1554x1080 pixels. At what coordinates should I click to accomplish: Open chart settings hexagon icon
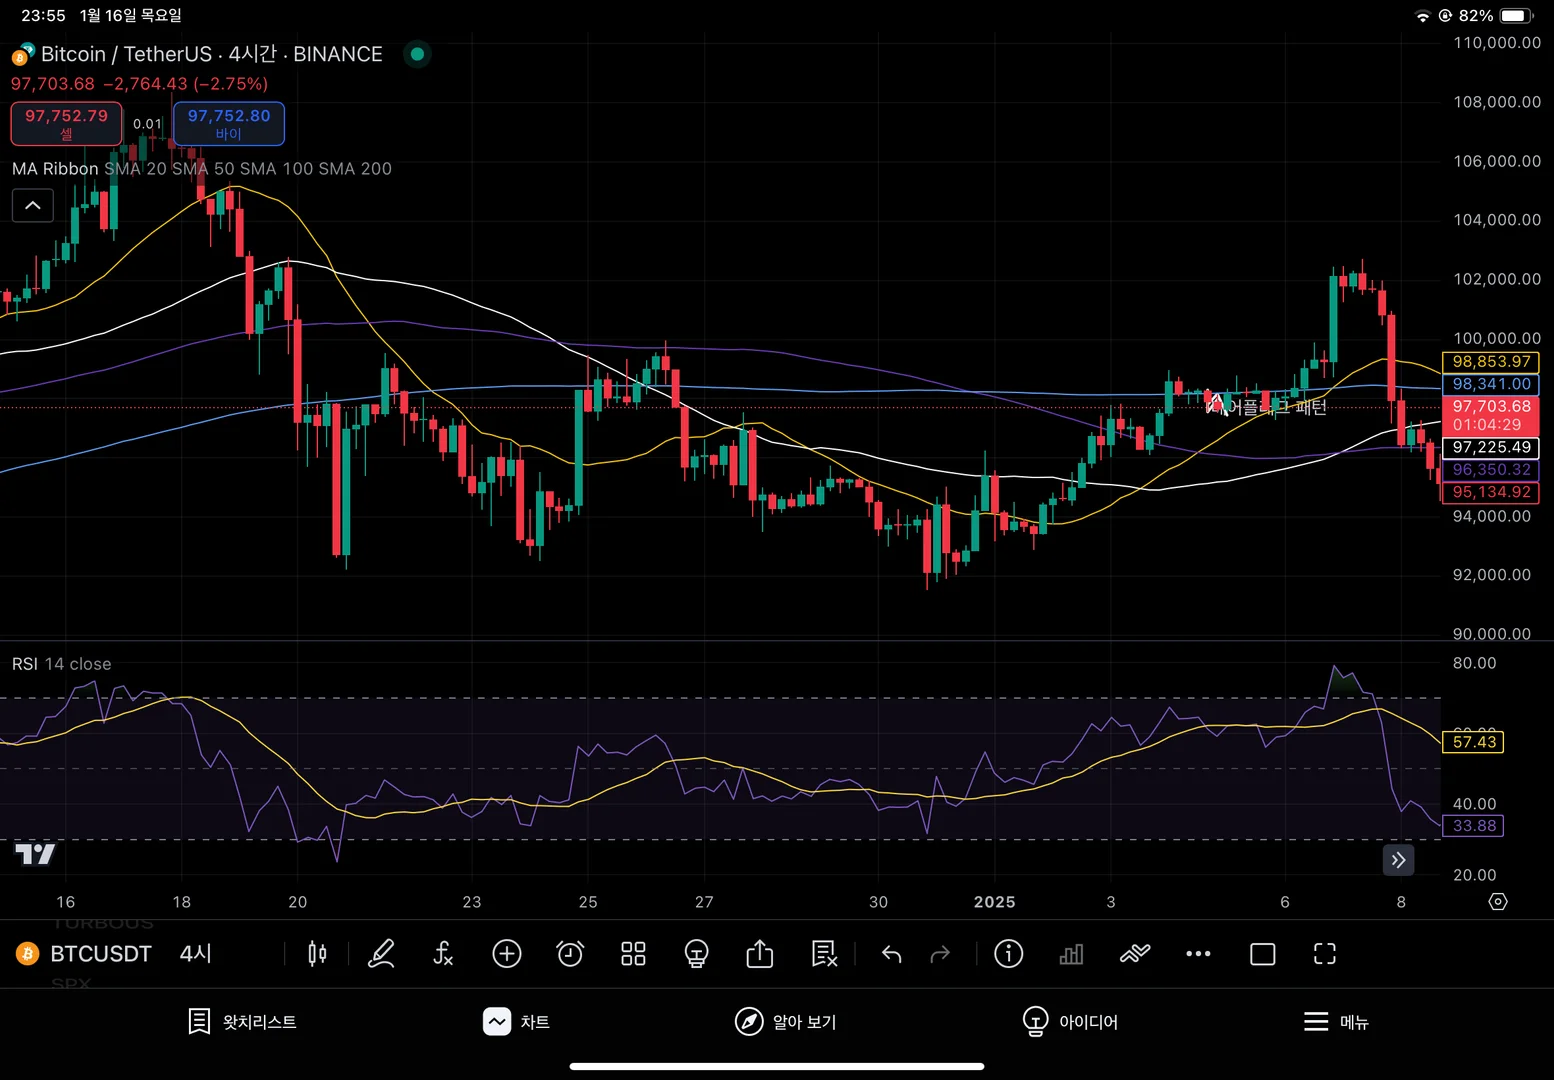pos(1497,902)
